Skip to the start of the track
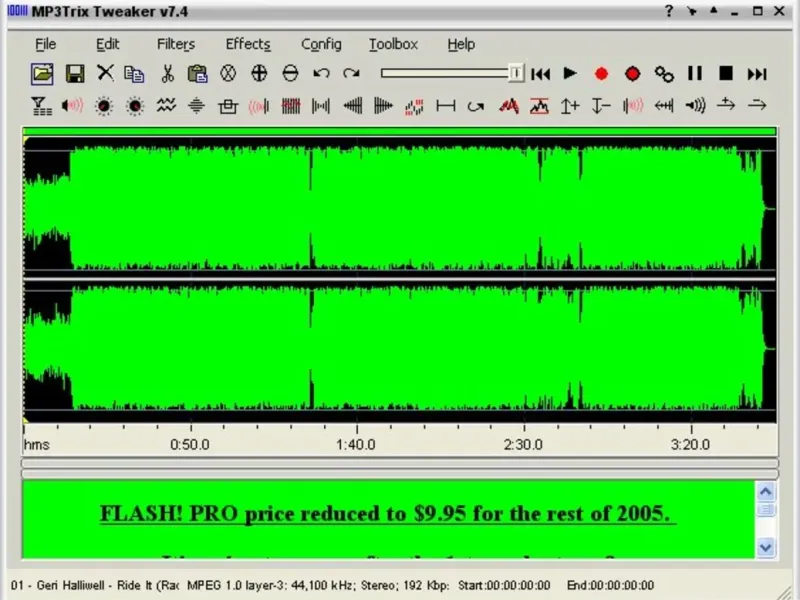Screen dimensions: 800x600 pyautogui.click(x=540, y=73)
